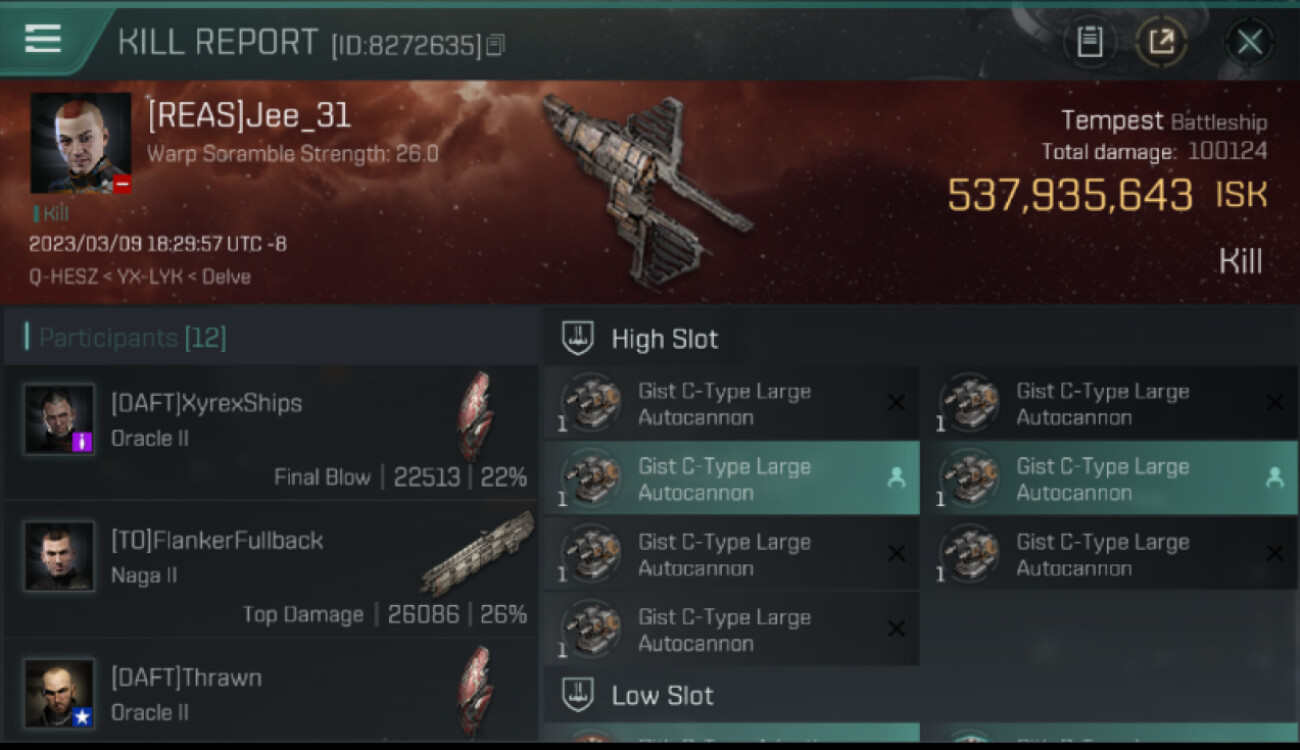Click person icon on highlighted right Autocannon

pos(1274,478)
